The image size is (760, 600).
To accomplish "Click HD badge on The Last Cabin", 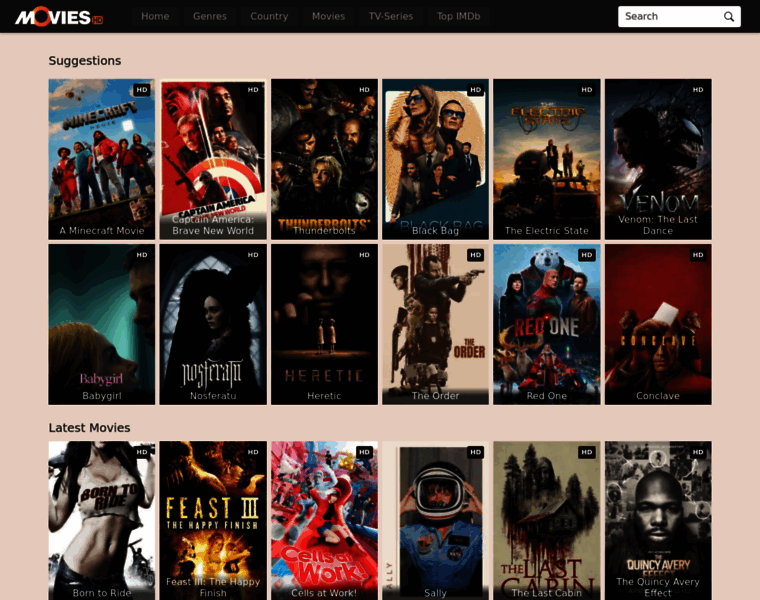I will pos(586,452).
